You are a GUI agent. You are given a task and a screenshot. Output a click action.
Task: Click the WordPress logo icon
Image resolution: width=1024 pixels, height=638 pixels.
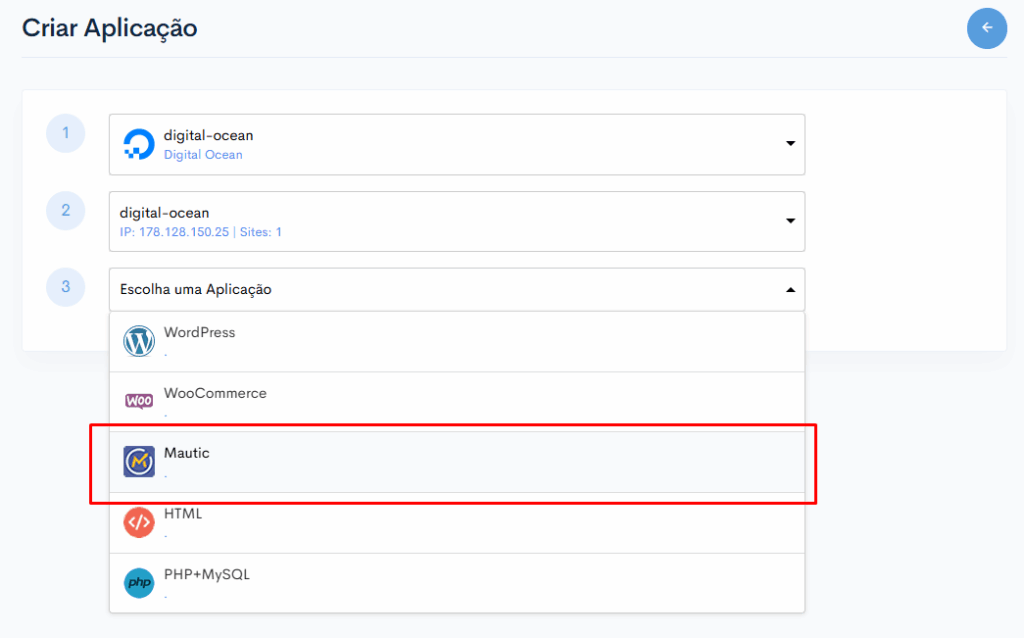139,341
